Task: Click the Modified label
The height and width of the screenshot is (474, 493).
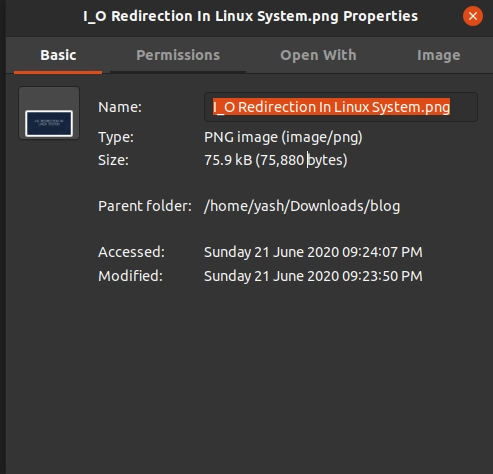Action: [x=130, y=276]
